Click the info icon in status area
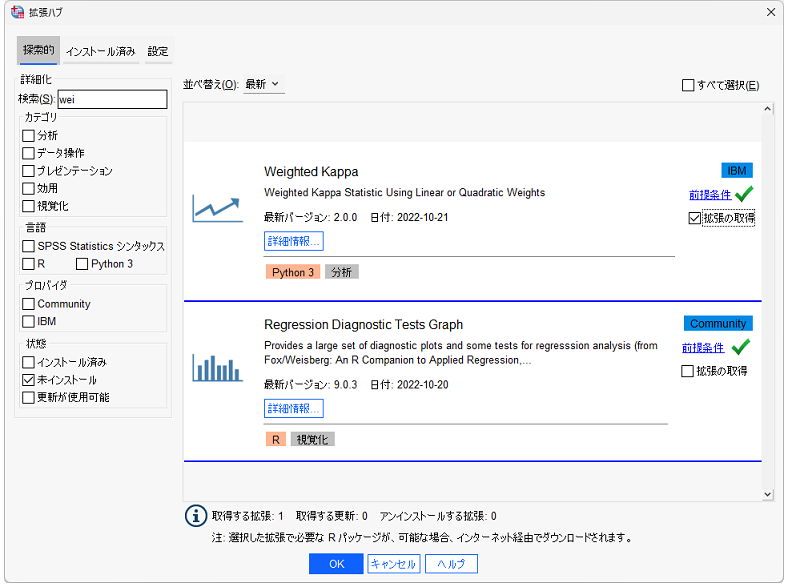This screenshot has height=587, width=788. pos(196,516)
